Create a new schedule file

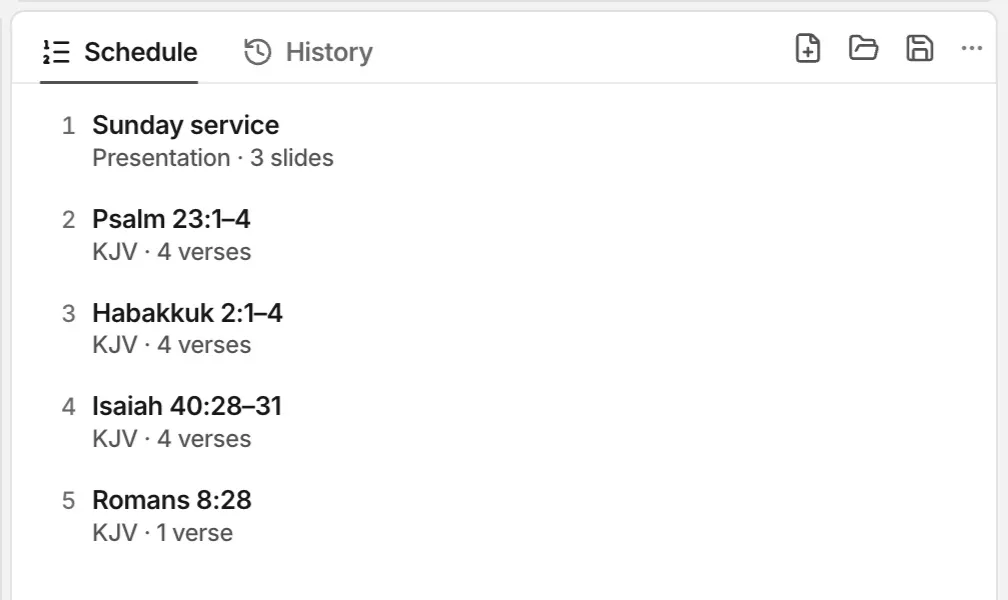coord(807,48)
